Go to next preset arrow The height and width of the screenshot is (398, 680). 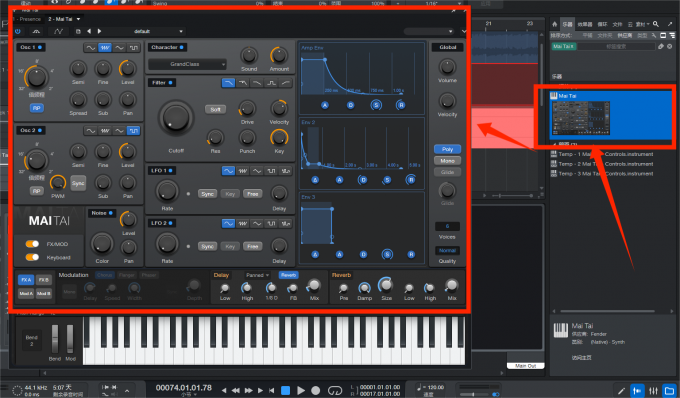(x=99, y=31)
